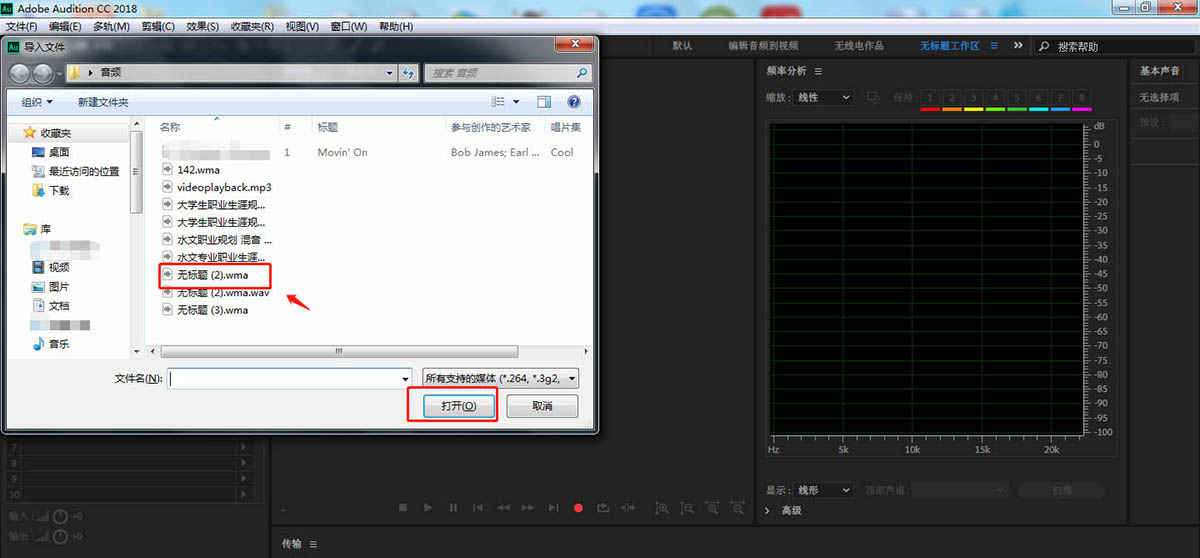The width and height of the screenshot is (1200, 558).
Task: Open Frequency Analysis panel menu icon
Action: pyautogui.click(x=818, y=71)
